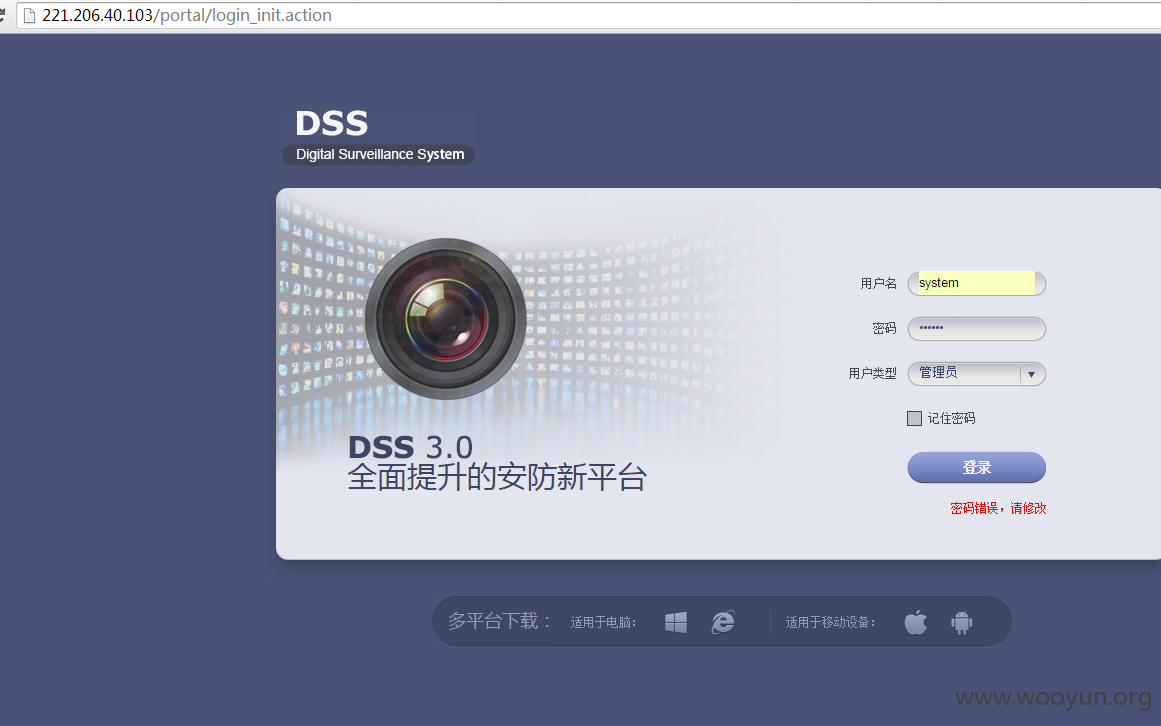Open the 管理员 user type combo box
Screen dimensions: 1161x726
977,374
